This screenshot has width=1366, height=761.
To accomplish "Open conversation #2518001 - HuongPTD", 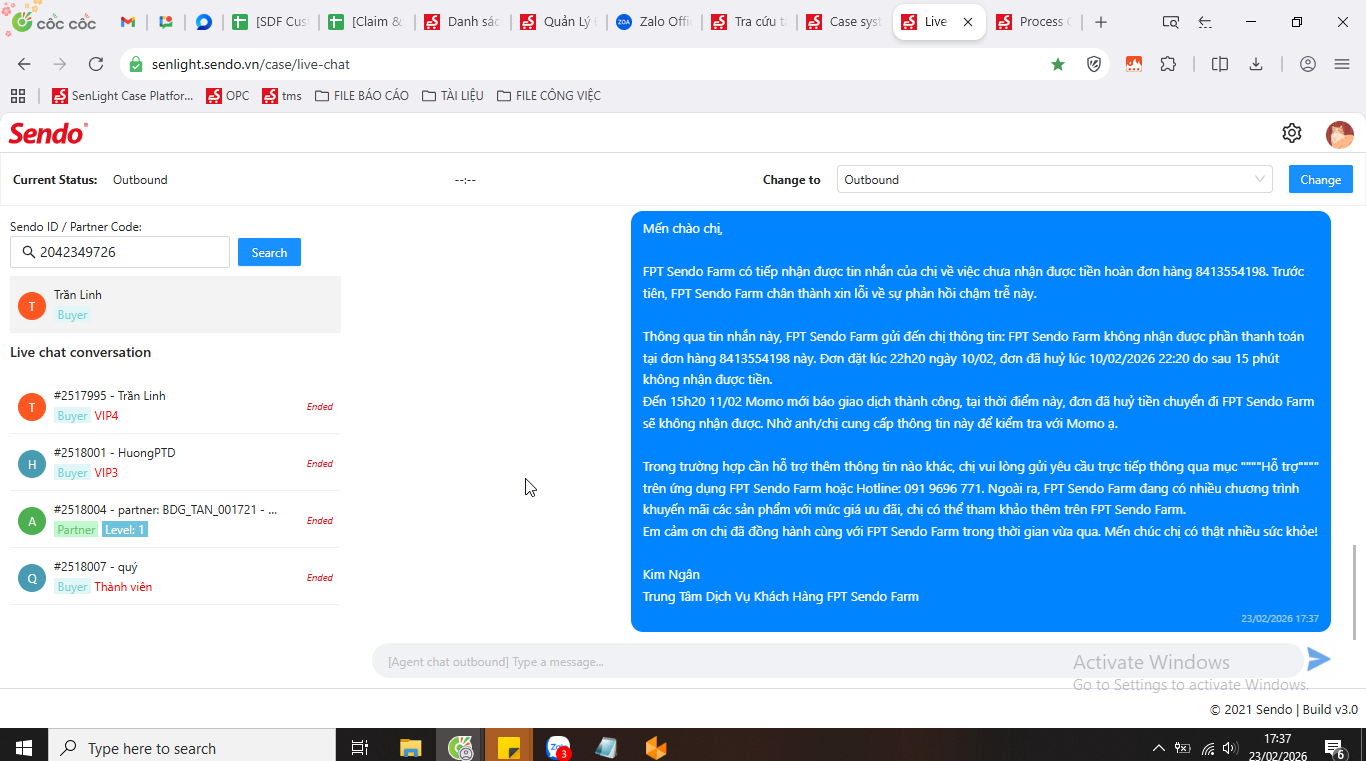I will pos(175,463).
